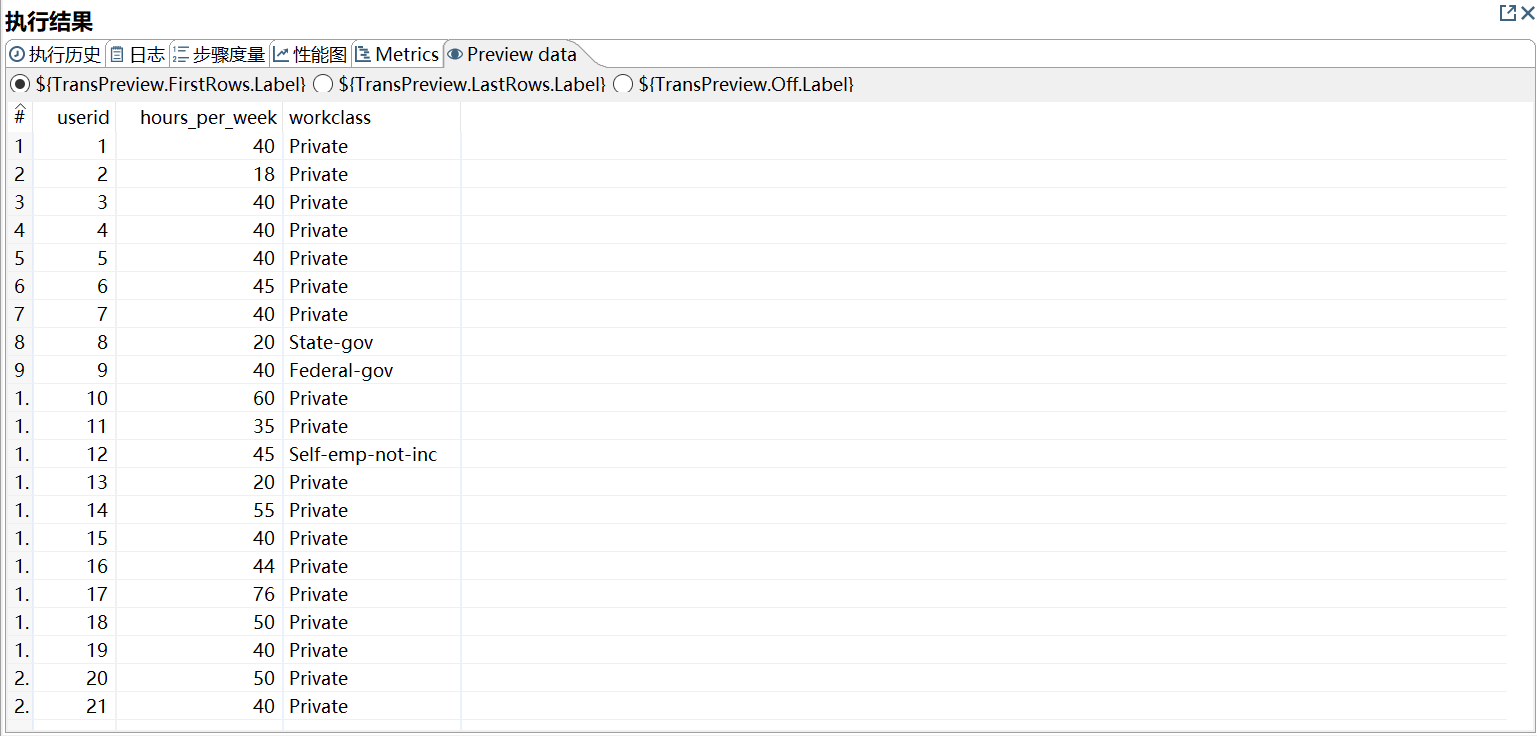Select the Preview data tab

coord(512,54)
